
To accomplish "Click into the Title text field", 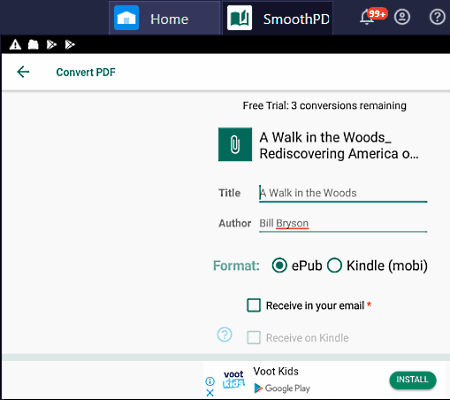I will coord(343,193).
